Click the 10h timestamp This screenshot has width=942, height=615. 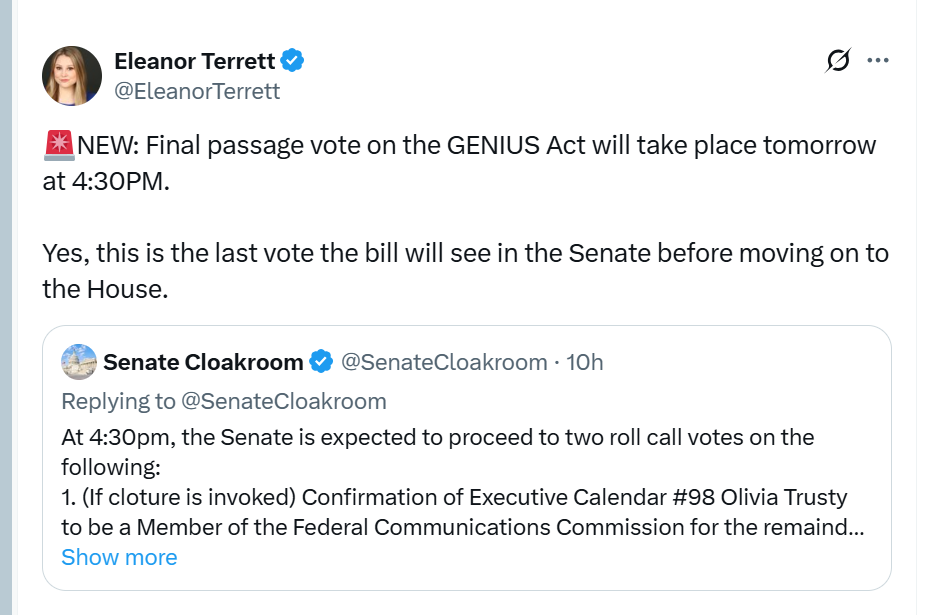(x=585, y=362)
